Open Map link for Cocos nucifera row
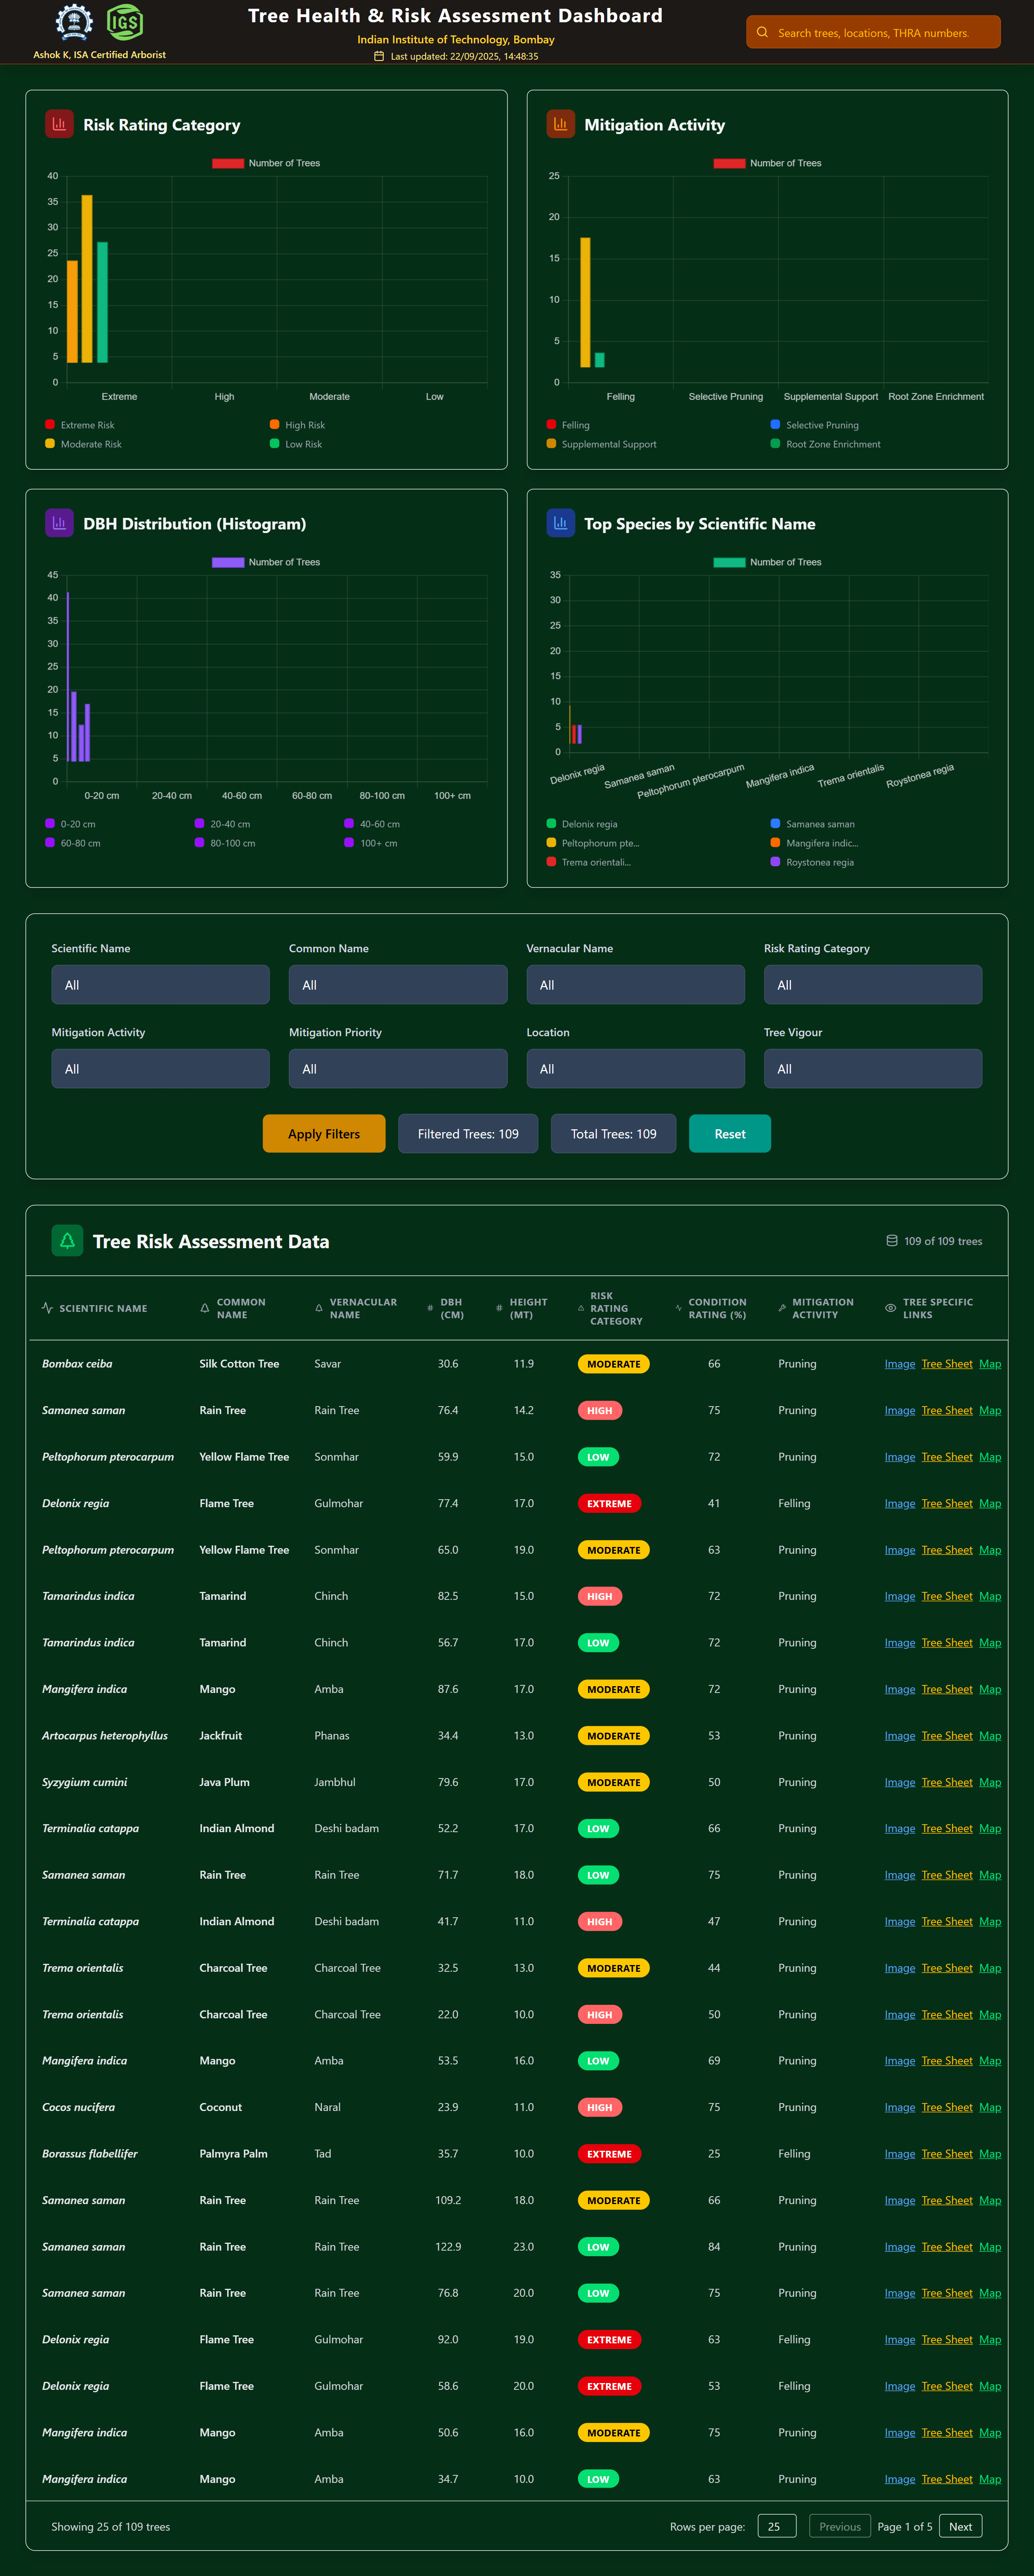Viewport: 1034px width, 2576px height. 990,2107
